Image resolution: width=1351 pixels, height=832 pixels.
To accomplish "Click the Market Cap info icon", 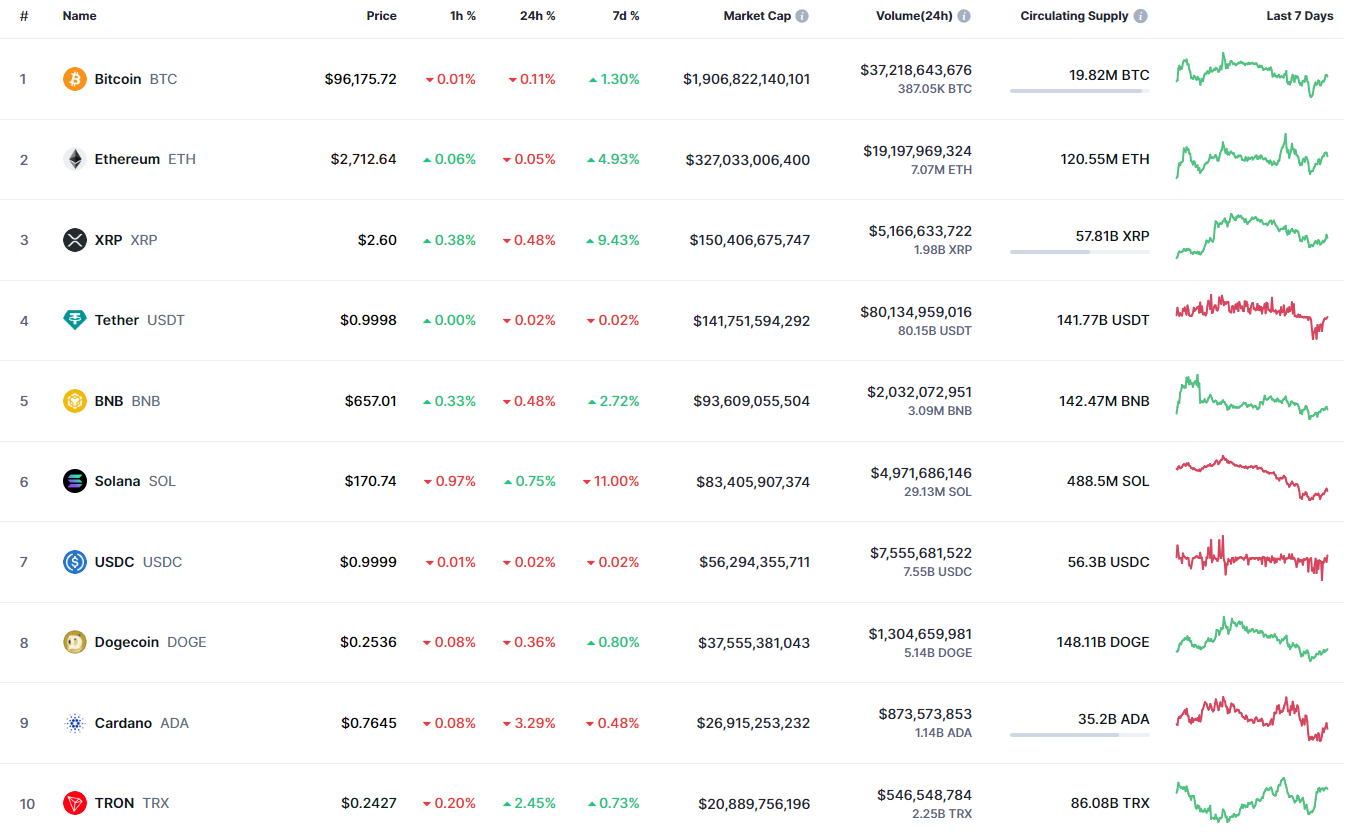I will 802,16.
